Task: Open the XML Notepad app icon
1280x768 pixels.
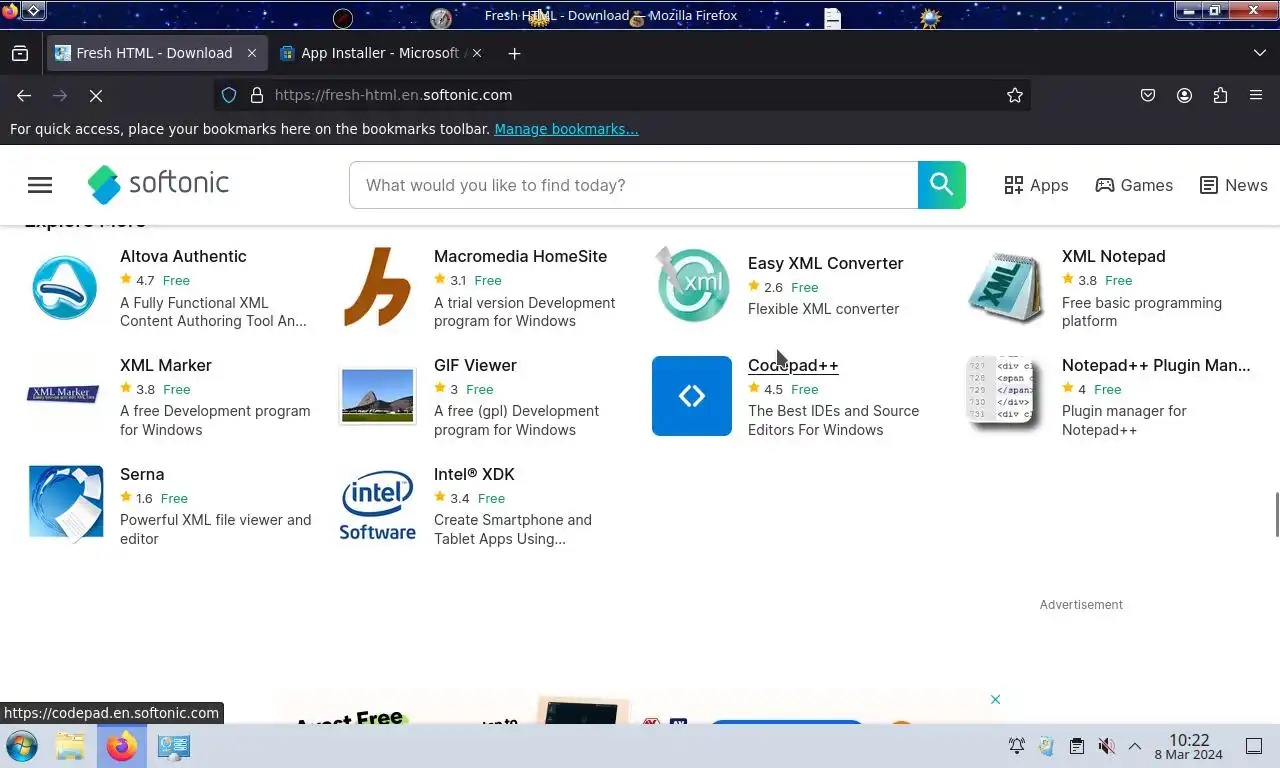Action: coord(1005,287)
